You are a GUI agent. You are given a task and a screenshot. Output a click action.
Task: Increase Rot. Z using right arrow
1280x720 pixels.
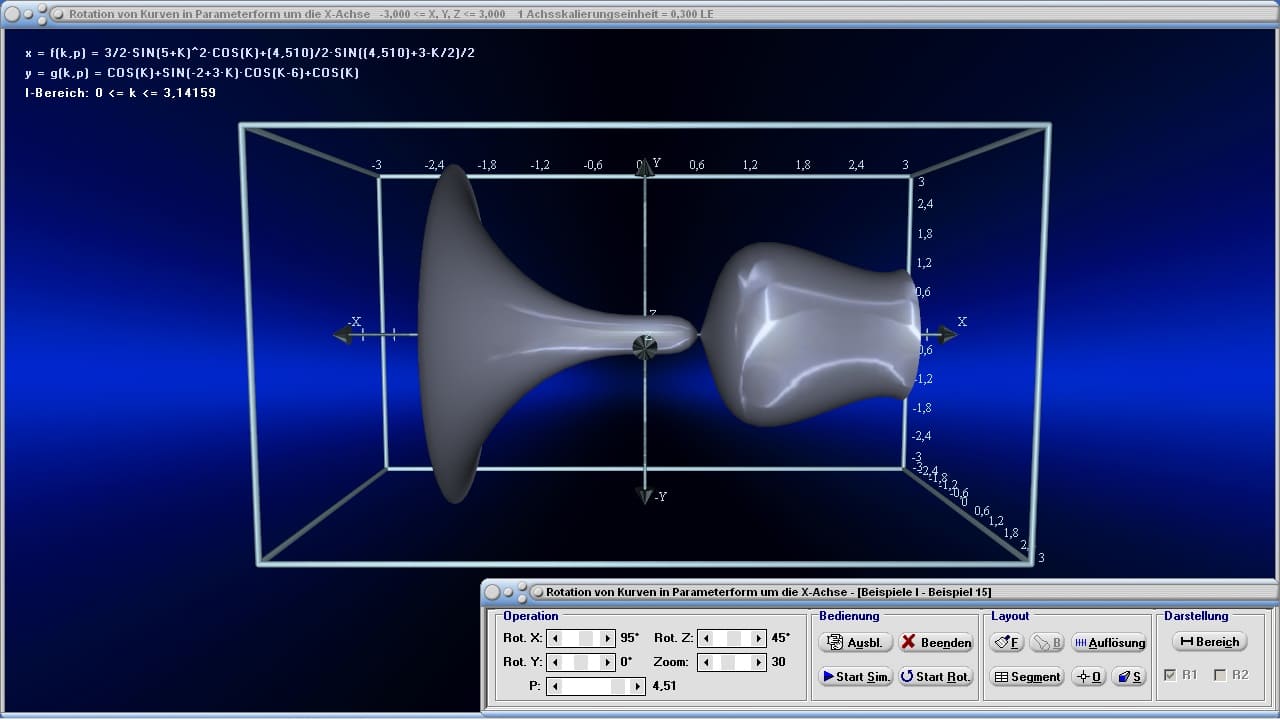pyautogui.click(x=759, y=638)
